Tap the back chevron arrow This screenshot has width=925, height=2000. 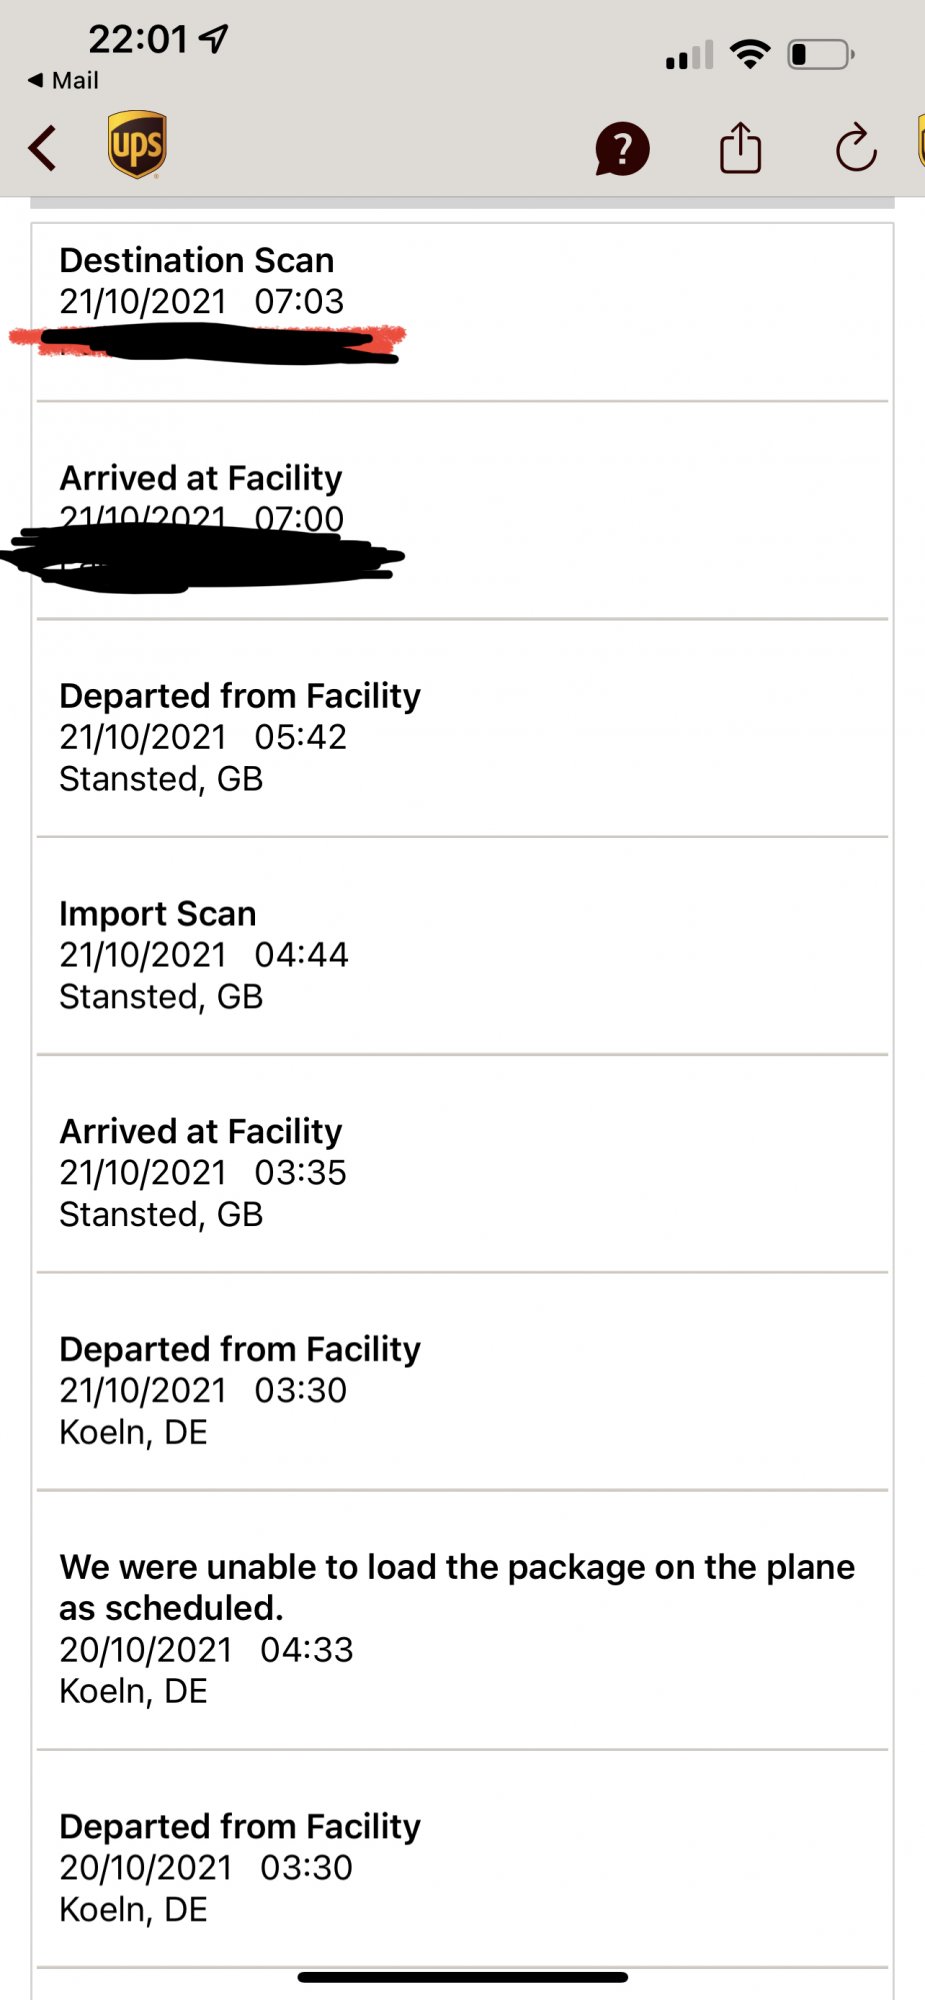[x=42, y=148]
